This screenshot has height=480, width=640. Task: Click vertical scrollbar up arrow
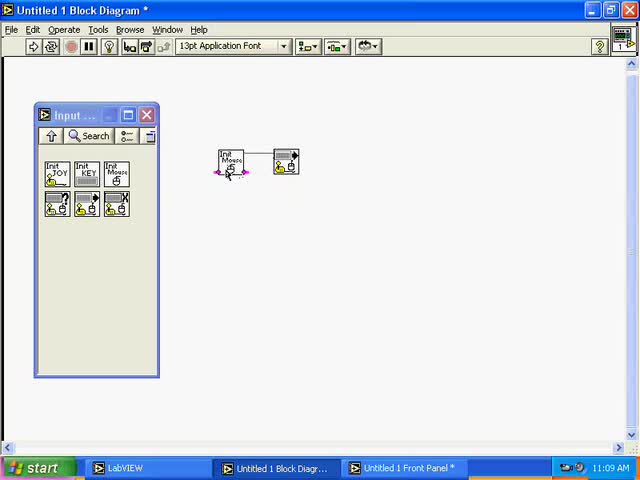pyautogui.click(x=631, y=64)
